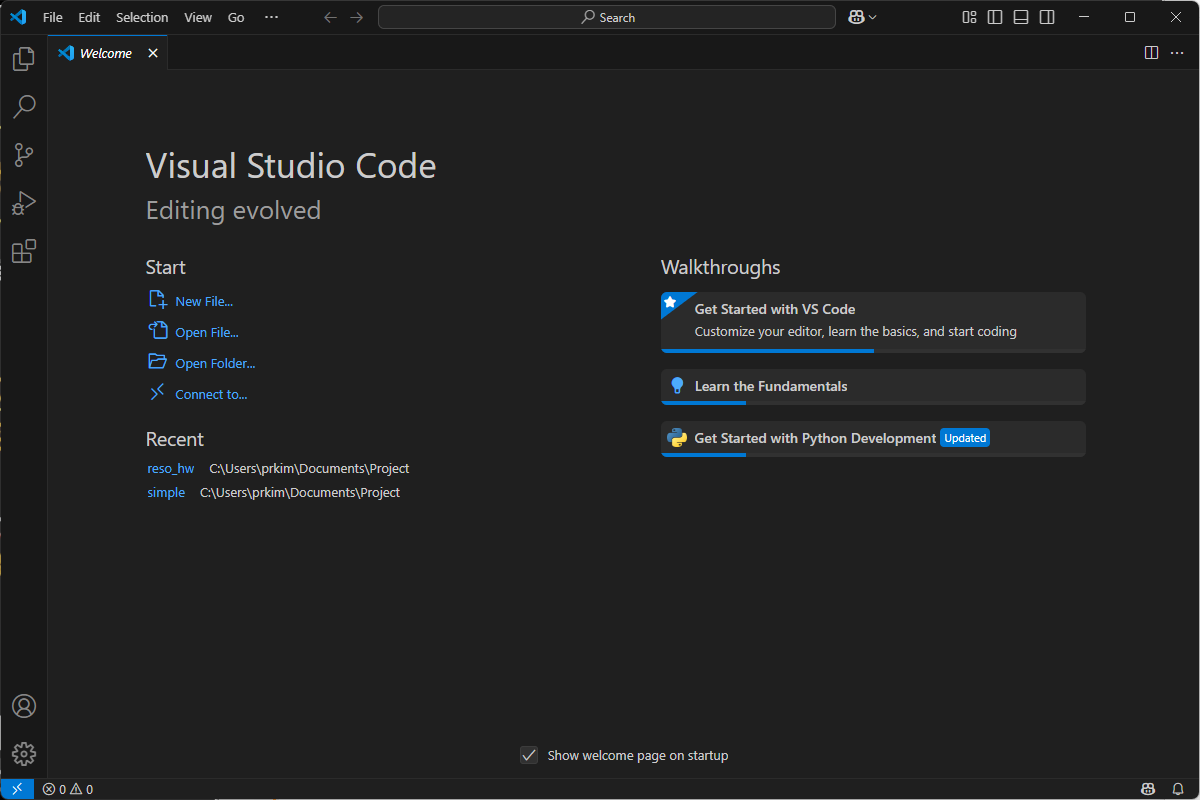Click the New File link
Screen dimensions: 1200x800
tap(204, 301)
